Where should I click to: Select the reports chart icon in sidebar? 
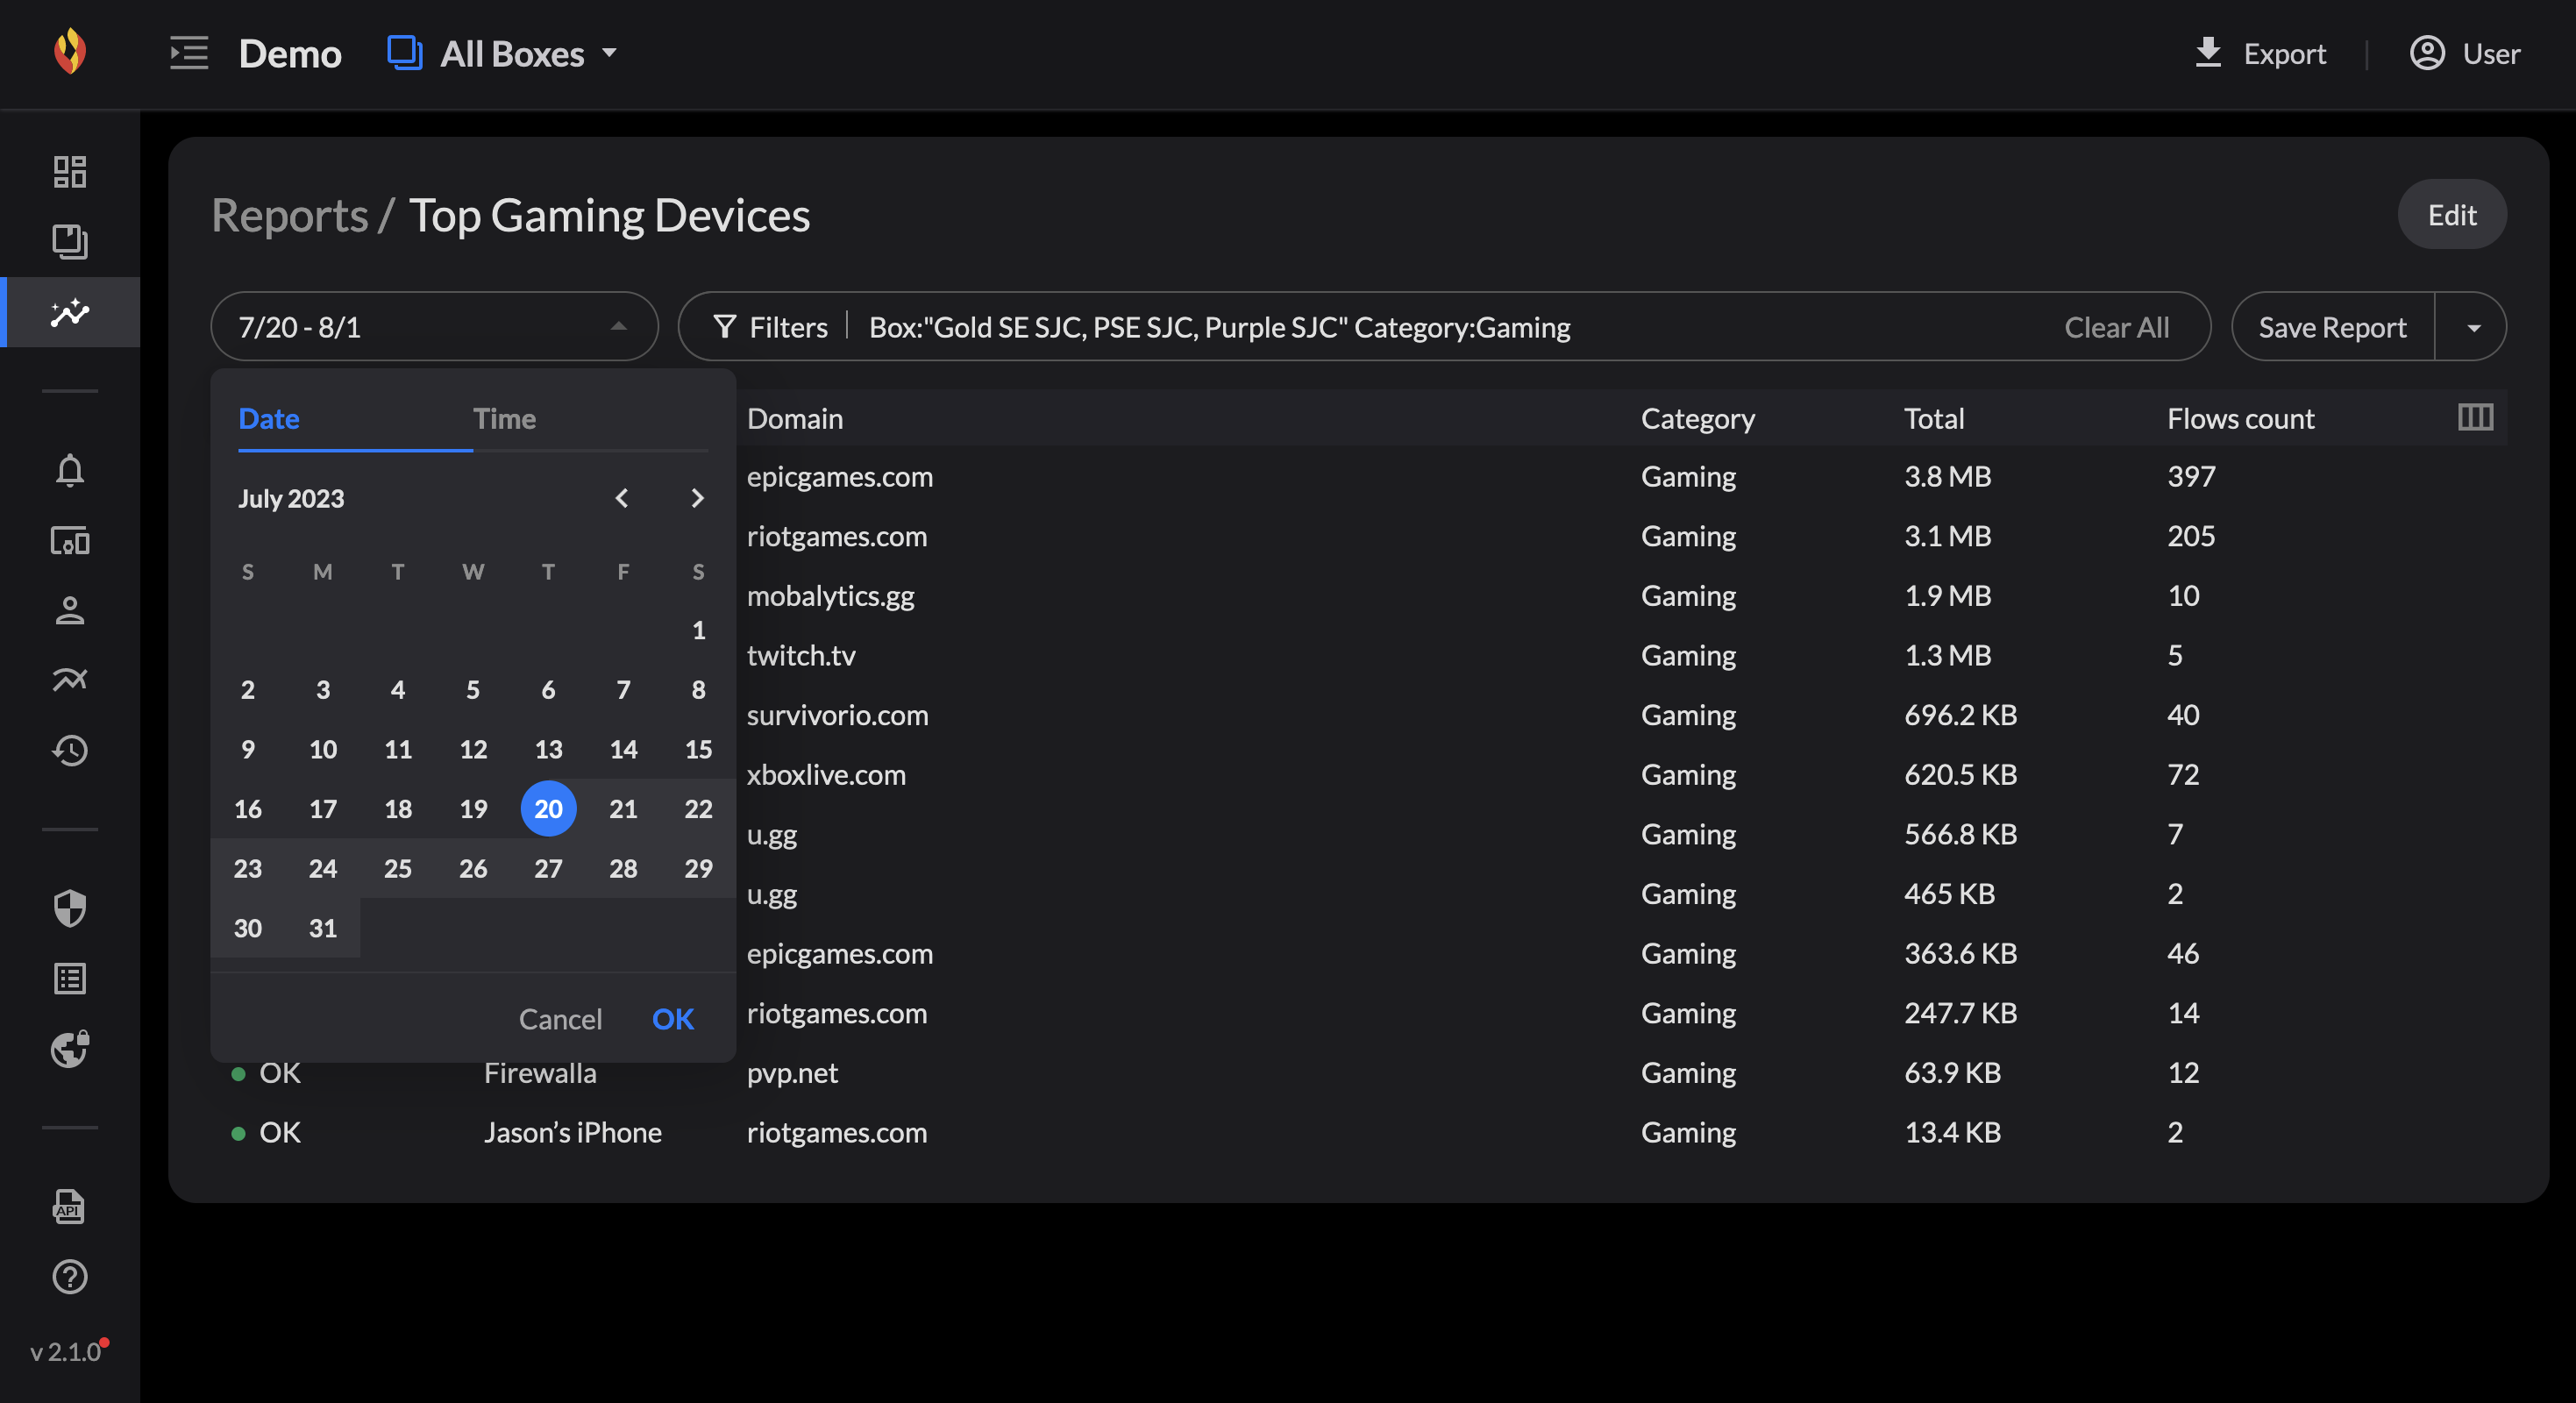(x=70, y=312)
